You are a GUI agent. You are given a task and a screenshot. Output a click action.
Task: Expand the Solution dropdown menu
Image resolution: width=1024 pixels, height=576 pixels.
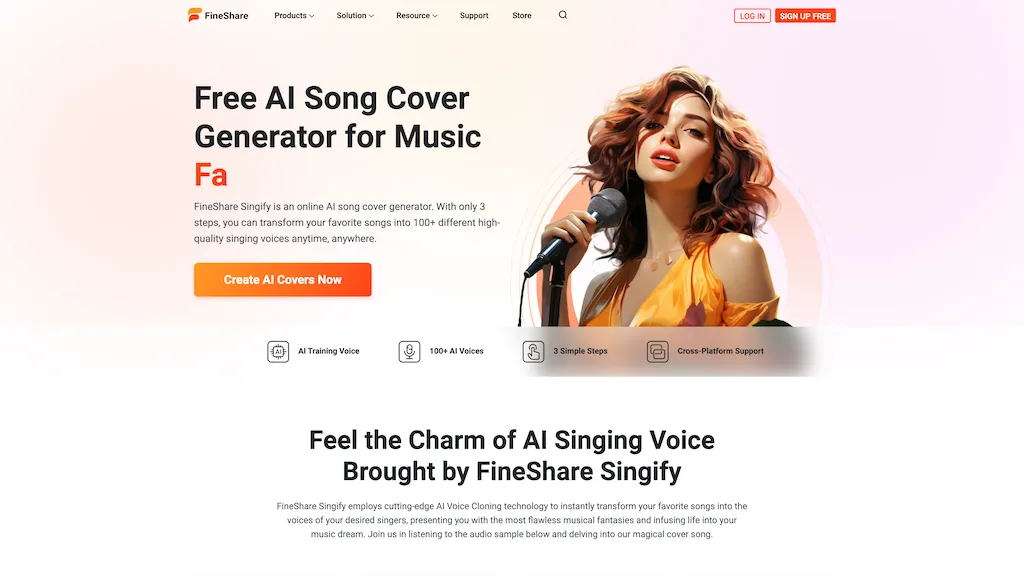click(355, 16)
